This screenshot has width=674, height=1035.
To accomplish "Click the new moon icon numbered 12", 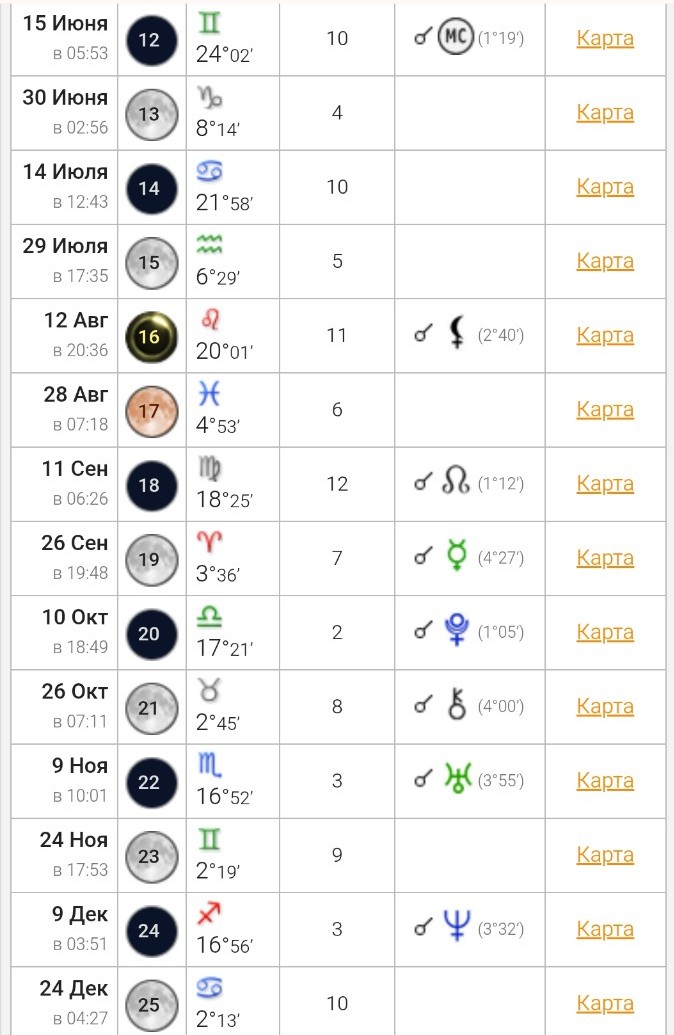I will coord(149,40).
